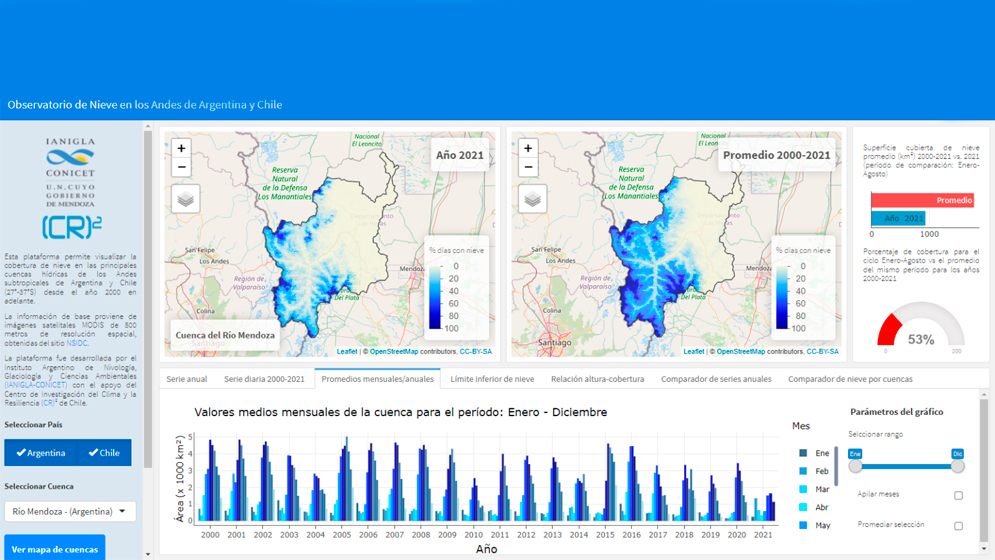Viewport: 995px width, 560px height.
Task: Open layers control on Promedio 2000-2021 map
Action: [x=532, y=199]
